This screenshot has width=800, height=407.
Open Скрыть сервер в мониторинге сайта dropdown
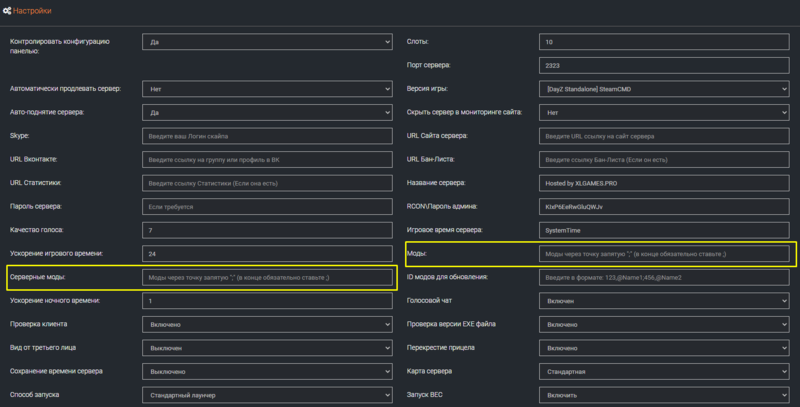663,112
